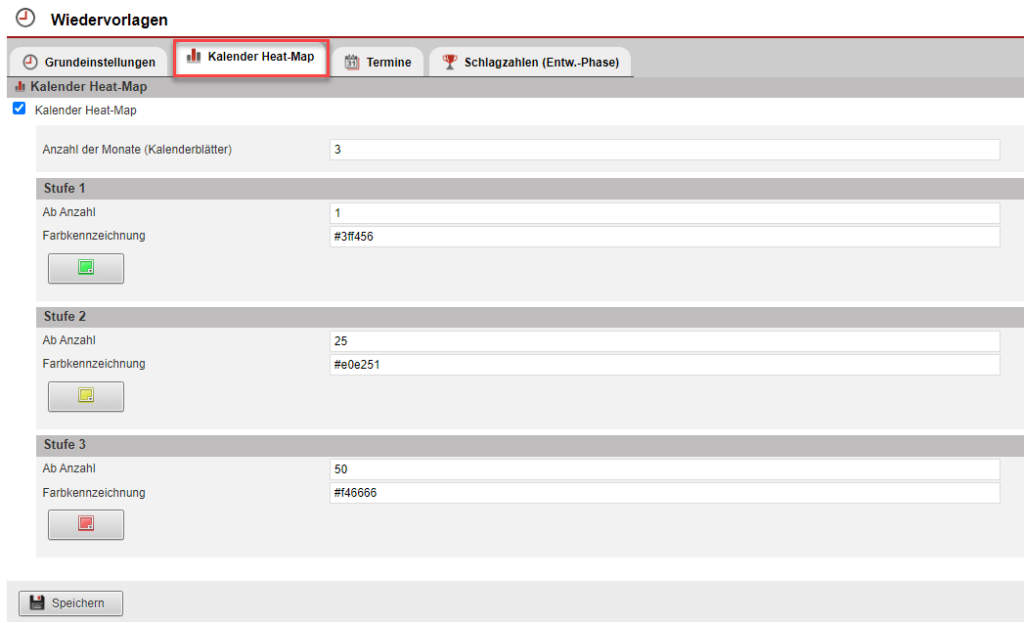1024x623 pixels.
Task: Open the Schlagzahlen (Entw.-Phase) tab
Action: [530, 62]
